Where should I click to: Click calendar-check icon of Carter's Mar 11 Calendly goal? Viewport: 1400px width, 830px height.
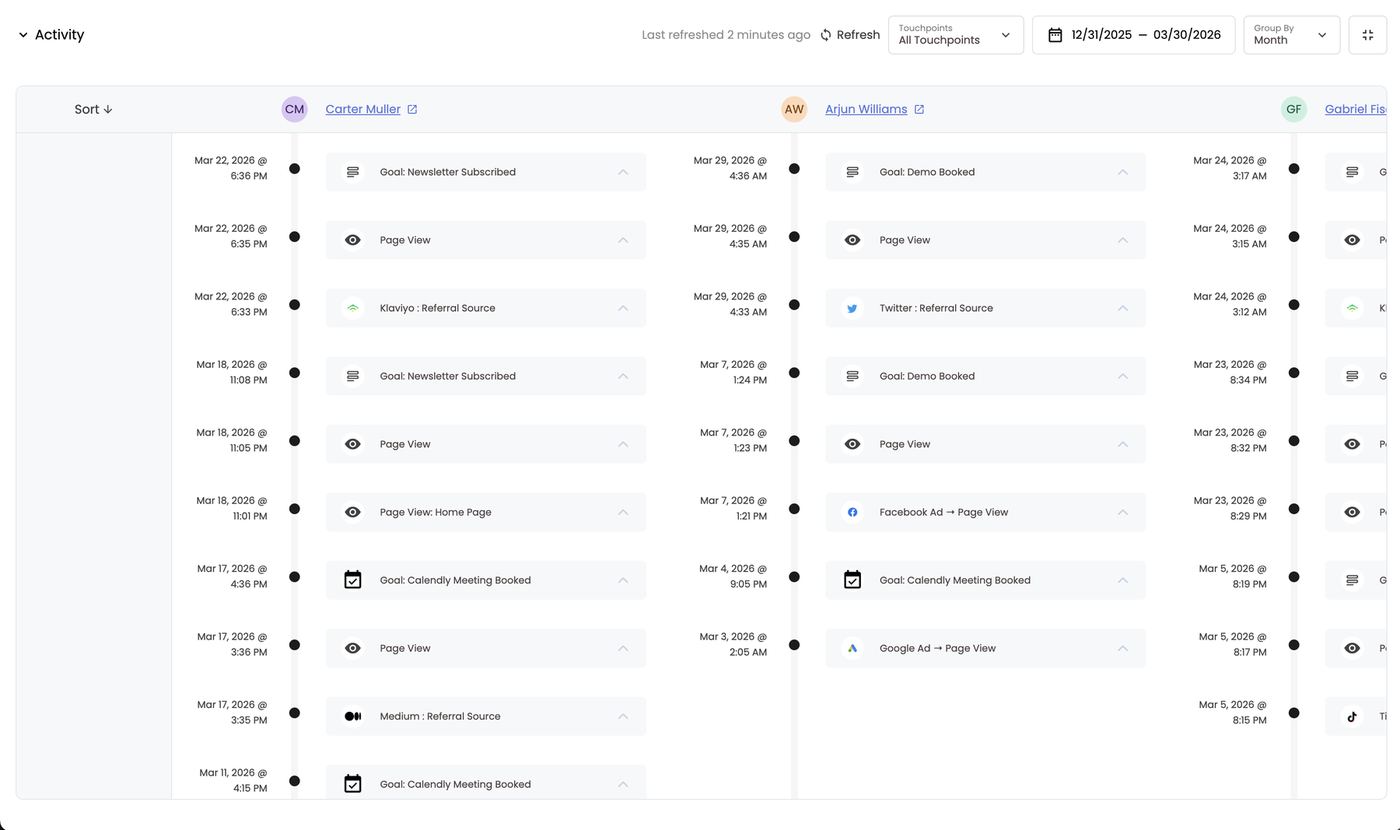tap(353, 784)
